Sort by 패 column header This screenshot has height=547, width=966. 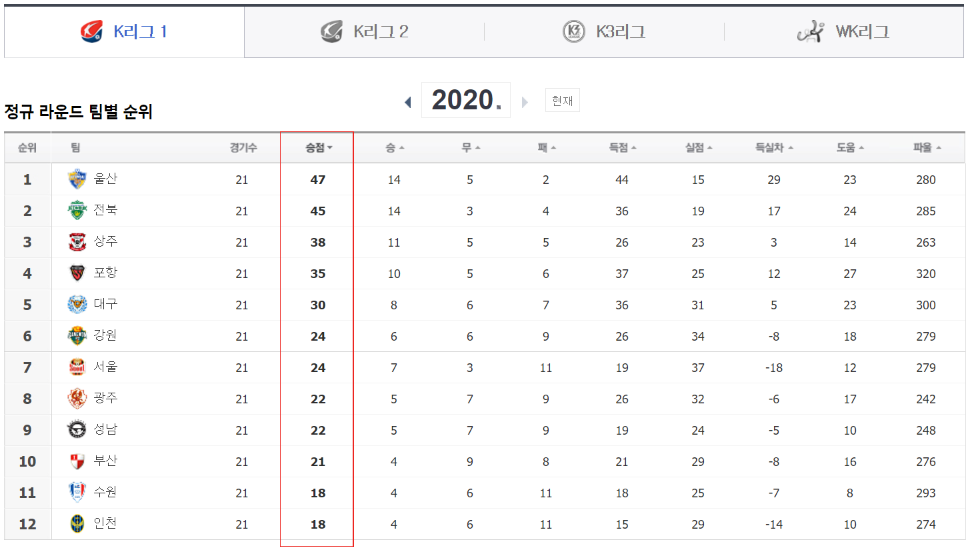pyautogui.click(x=546, y=148)
